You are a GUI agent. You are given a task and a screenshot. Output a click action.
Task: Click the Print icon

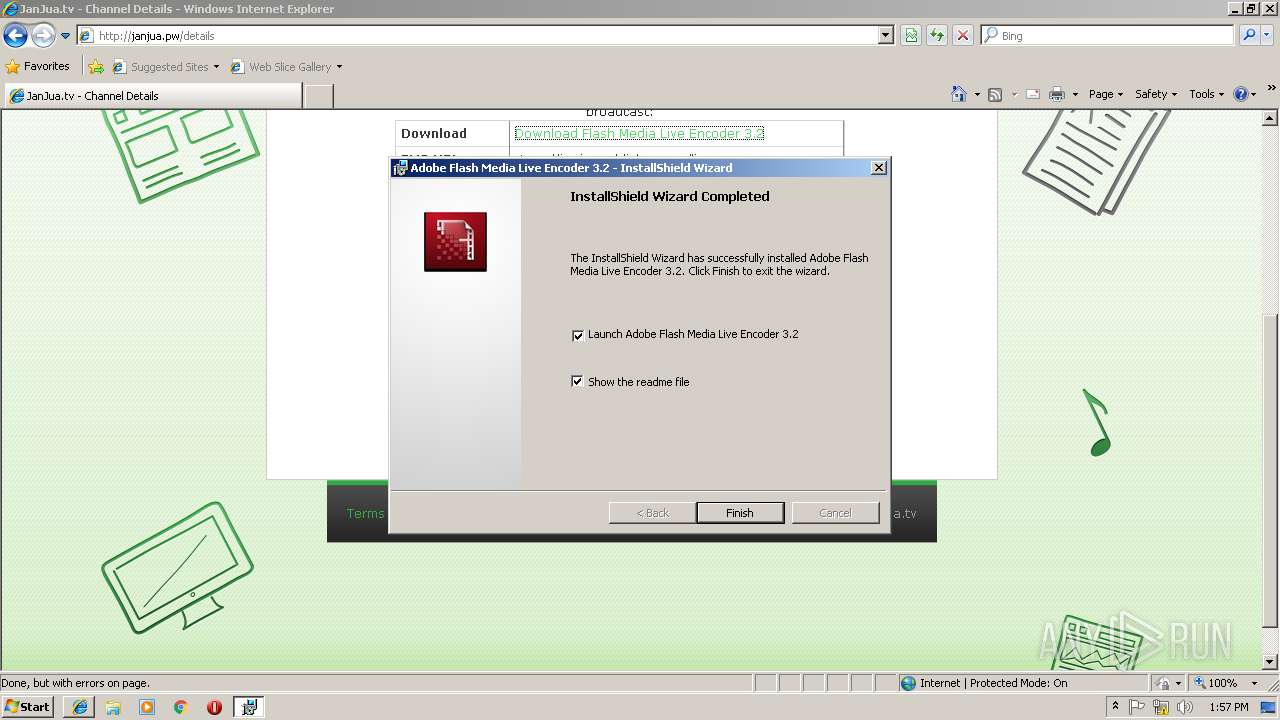(1057, 94)
